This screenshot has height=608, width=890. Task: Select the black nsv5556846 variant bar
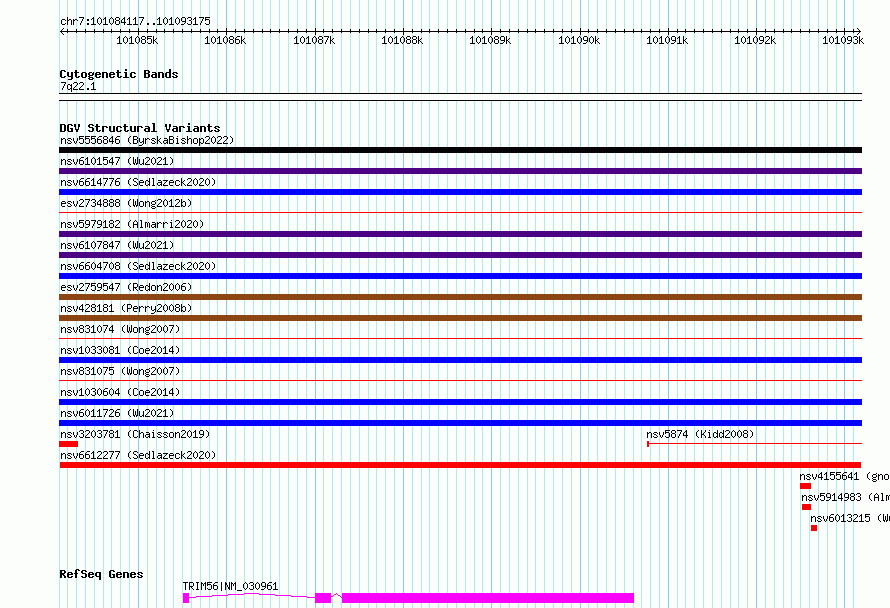pos(460,150)
